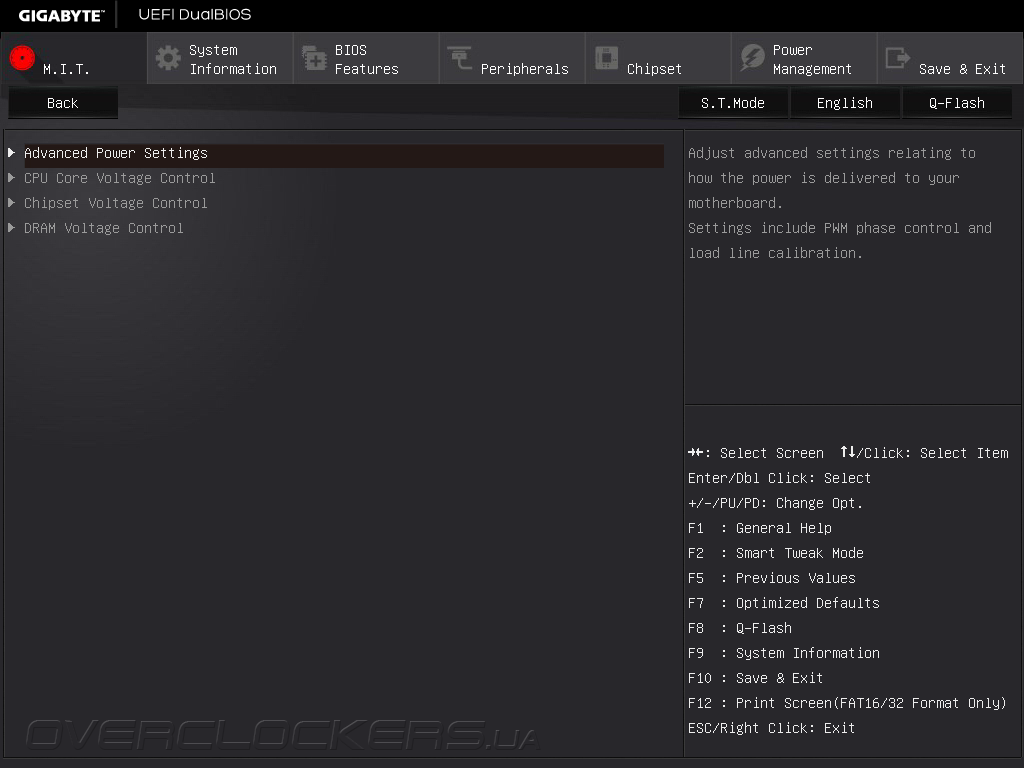Click the BIOS Features chip icon

[314, 58]
